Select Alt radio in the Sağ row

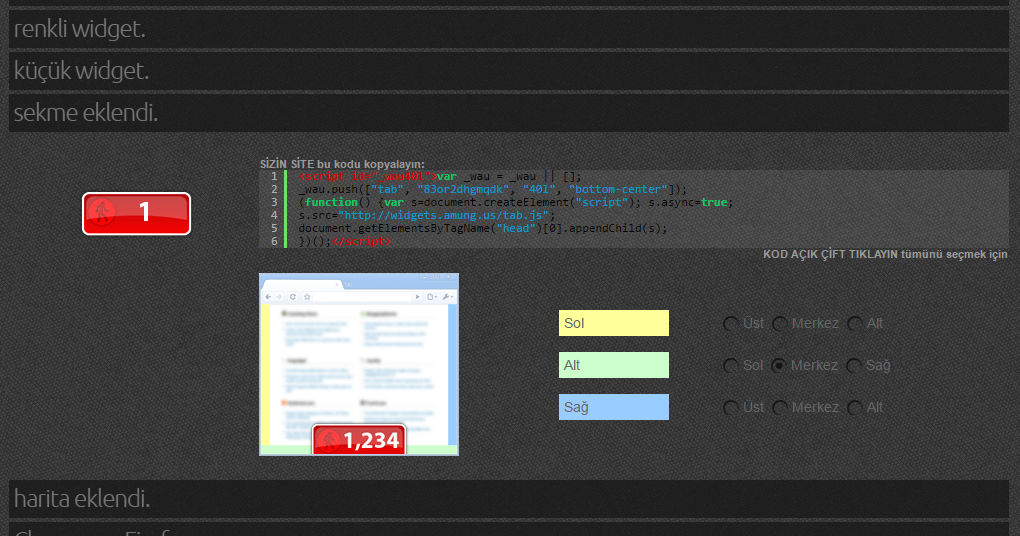855,408
